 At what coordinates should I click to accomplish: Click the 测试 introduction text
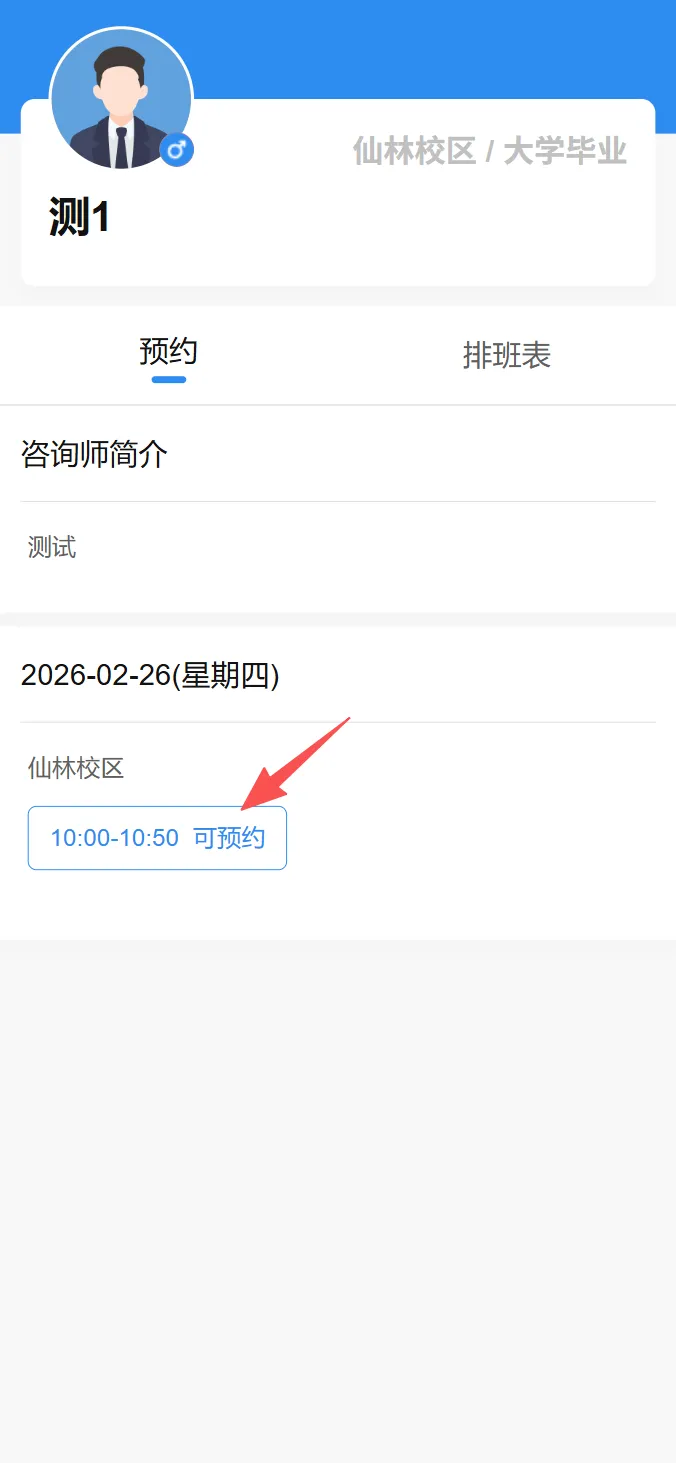point(52,547)
